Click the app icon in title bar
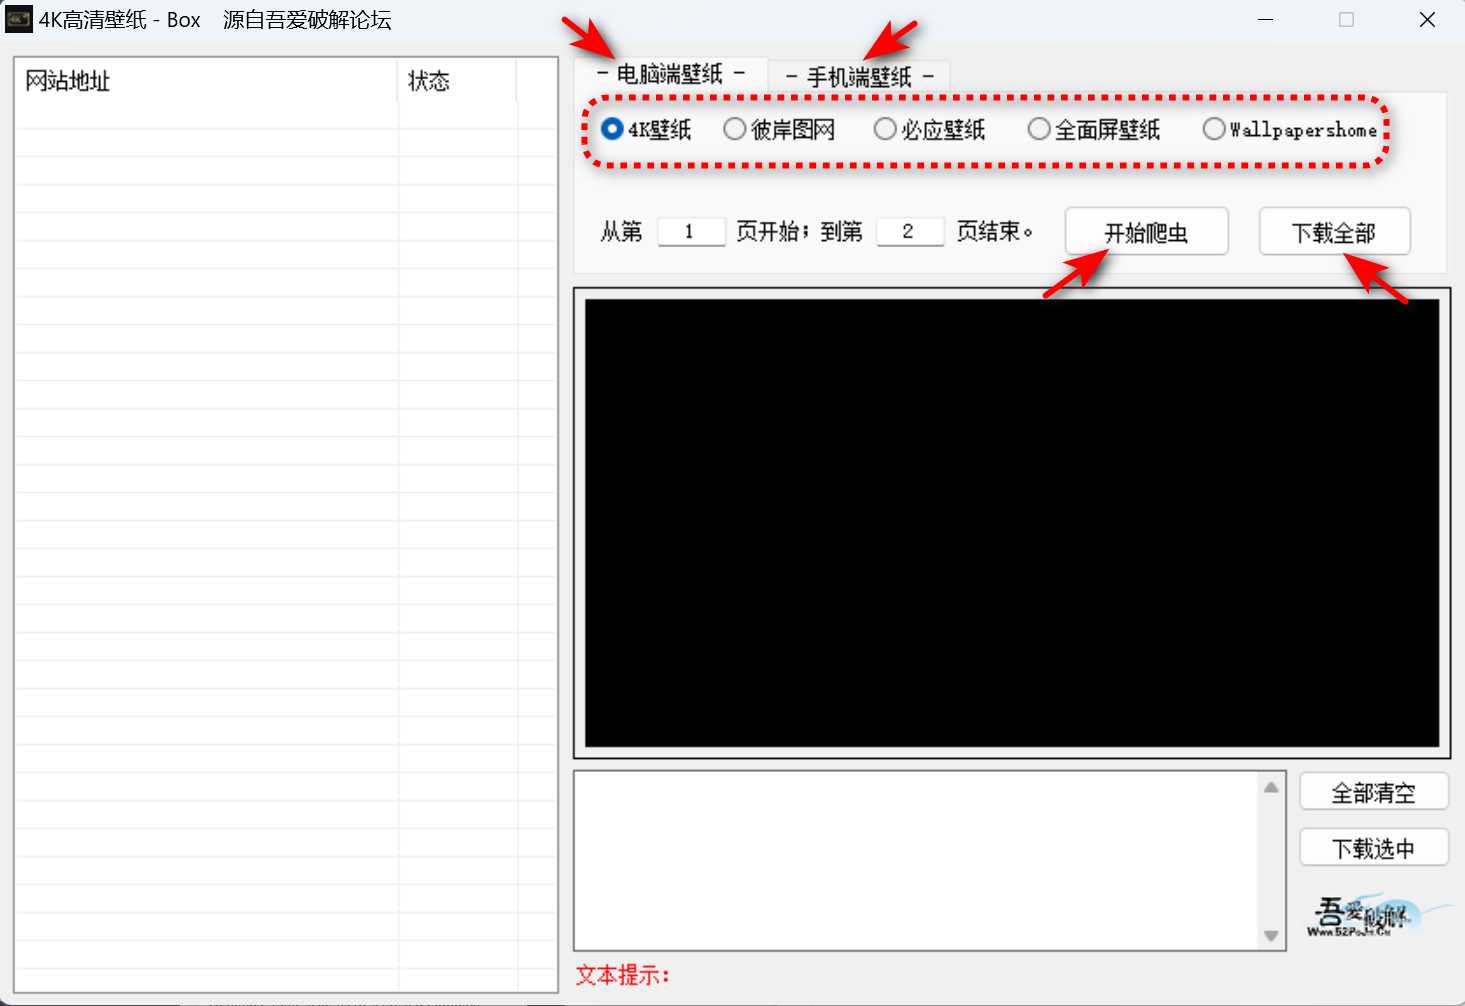This screenshot has width=1465, height=1006. (x=19, y=19)
